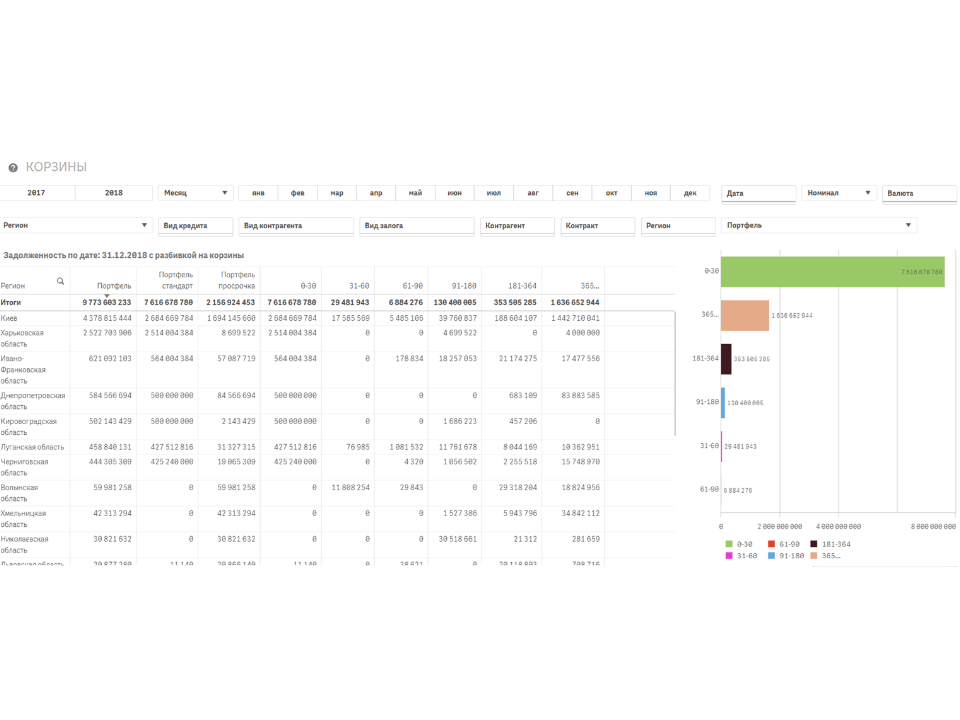Click the help icon beside КОРЗИНЫ title
This screenshot has height=720, width=960.
13,168
